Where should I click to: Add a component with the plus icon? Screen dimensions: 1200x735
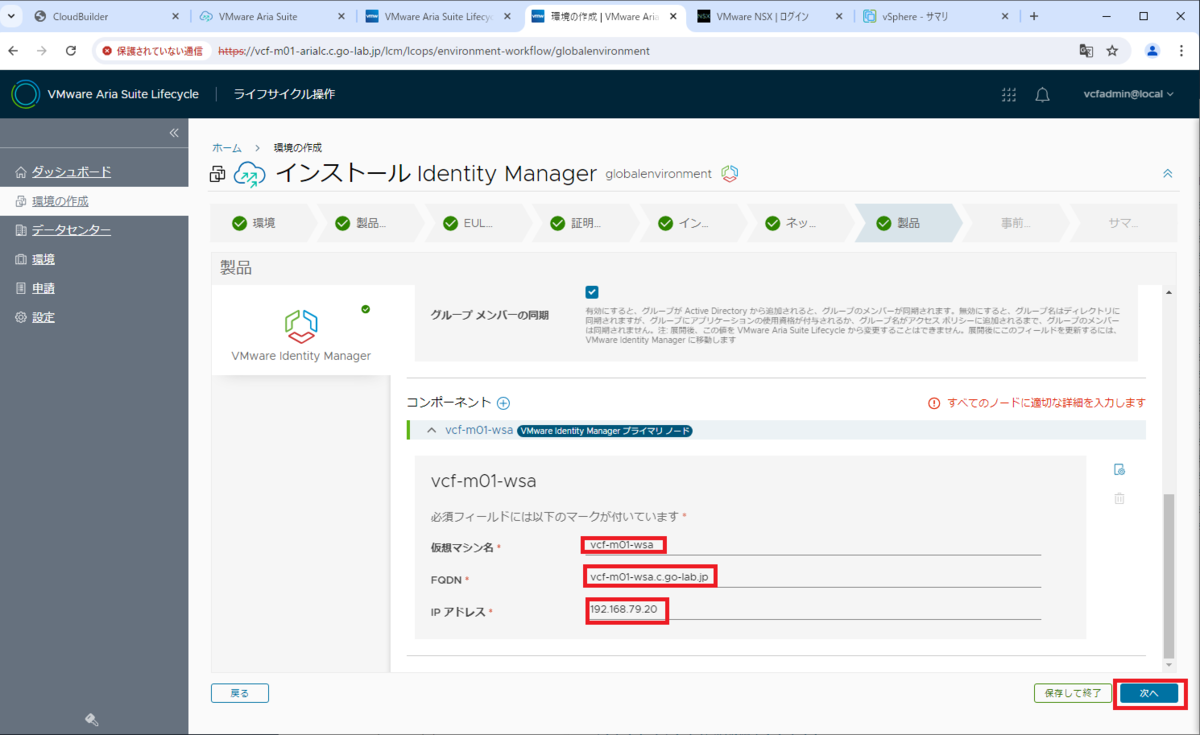[x=504, y=403]
